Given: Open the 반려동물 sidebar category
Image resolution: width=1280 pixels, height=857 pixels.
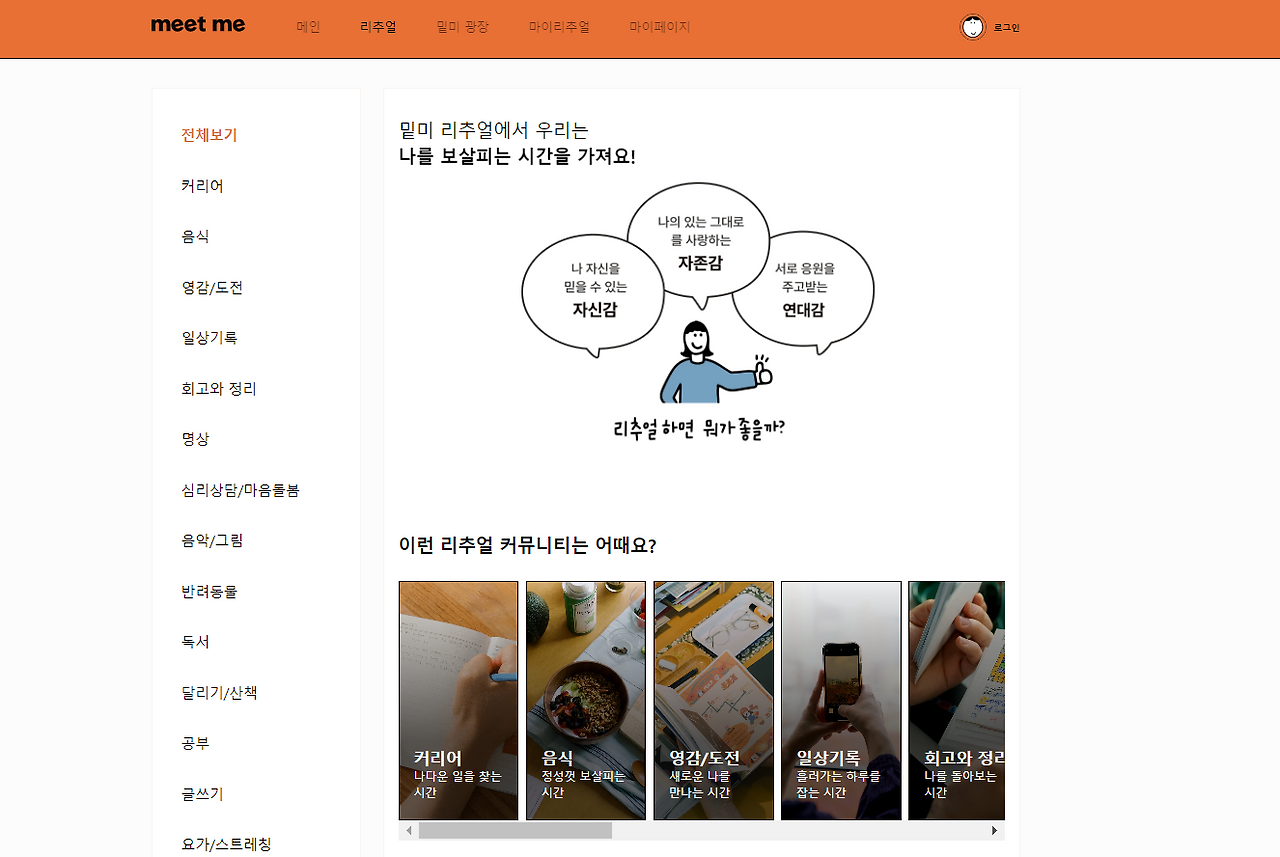Looking at the screenshot, I should click(208, 591).
